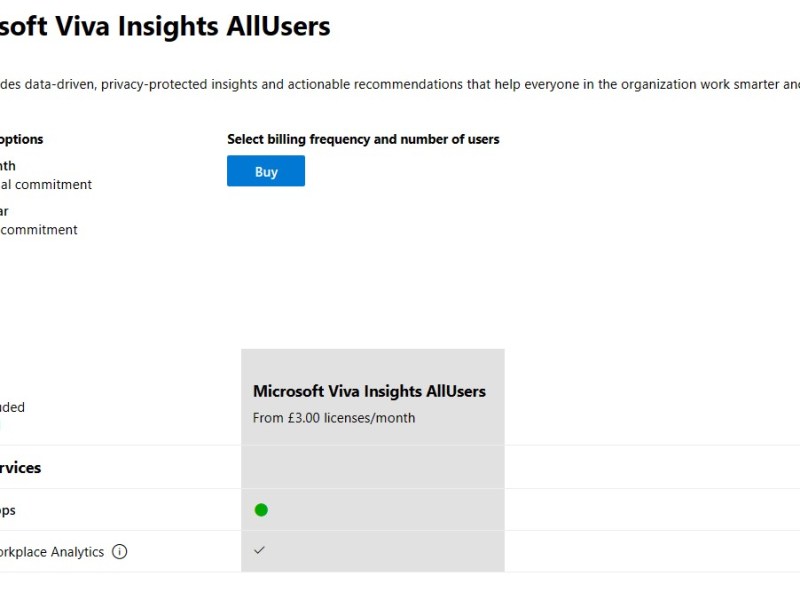The height and width of the screenshot is (600, 800).
Task: Click the checkmark beside Workplace Analytics
Action: (260, 551)
